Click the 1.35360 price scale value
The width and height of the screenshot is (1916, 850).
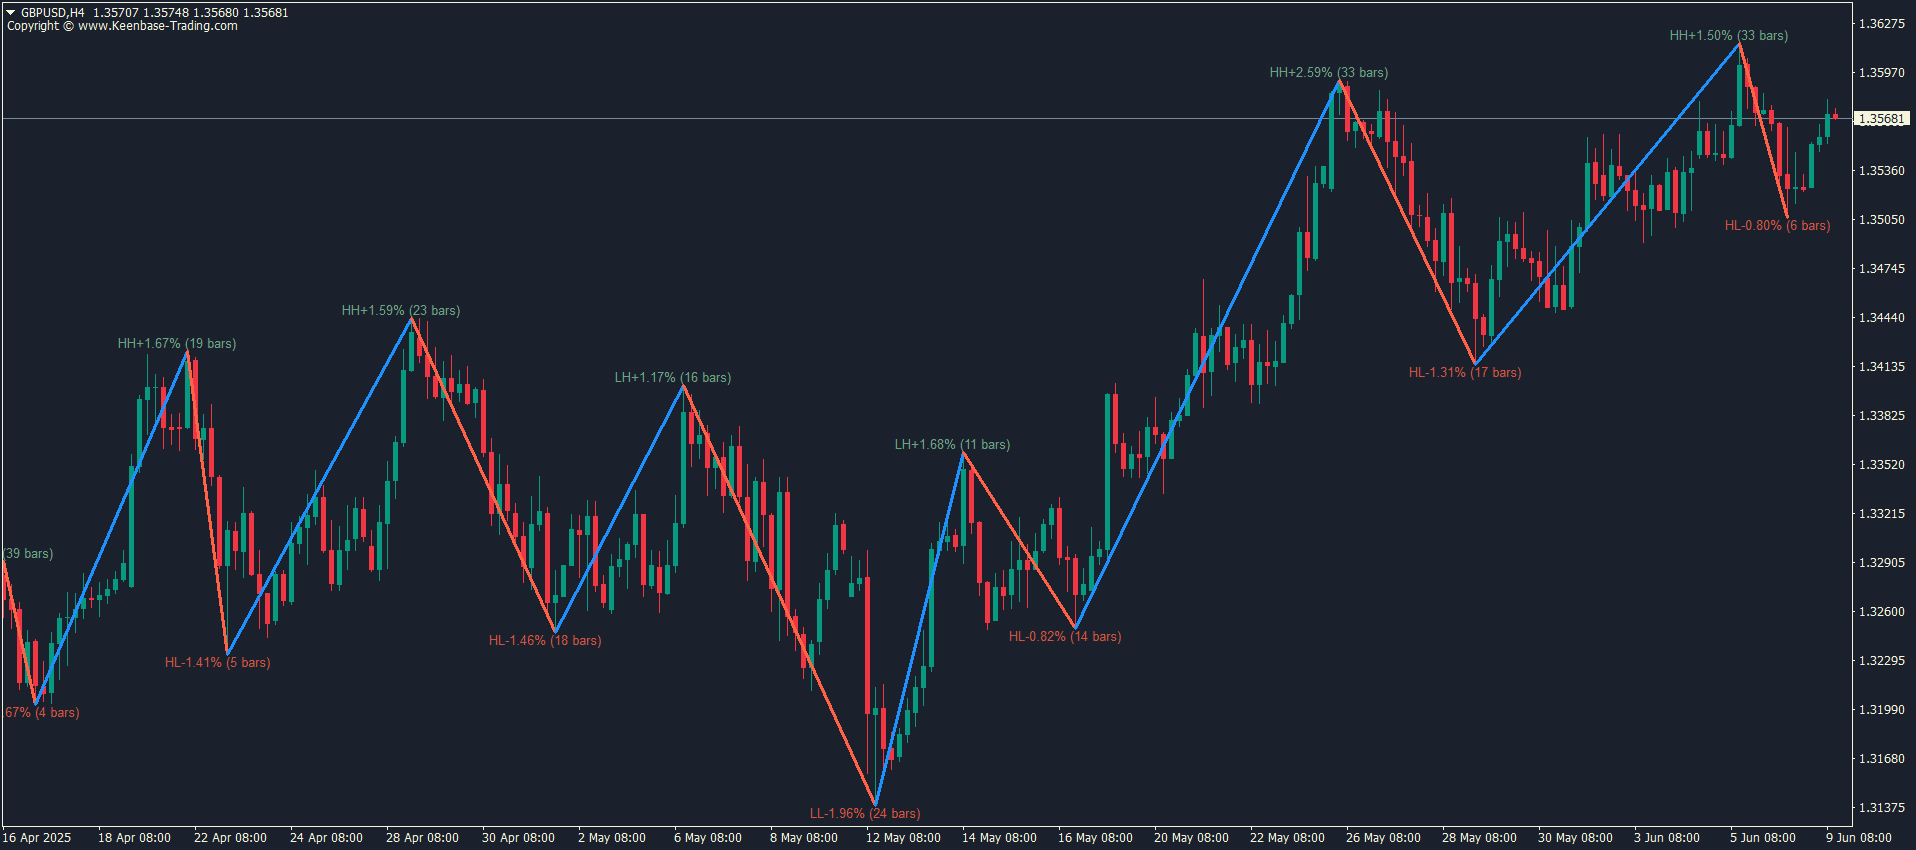coord(1882,171)
